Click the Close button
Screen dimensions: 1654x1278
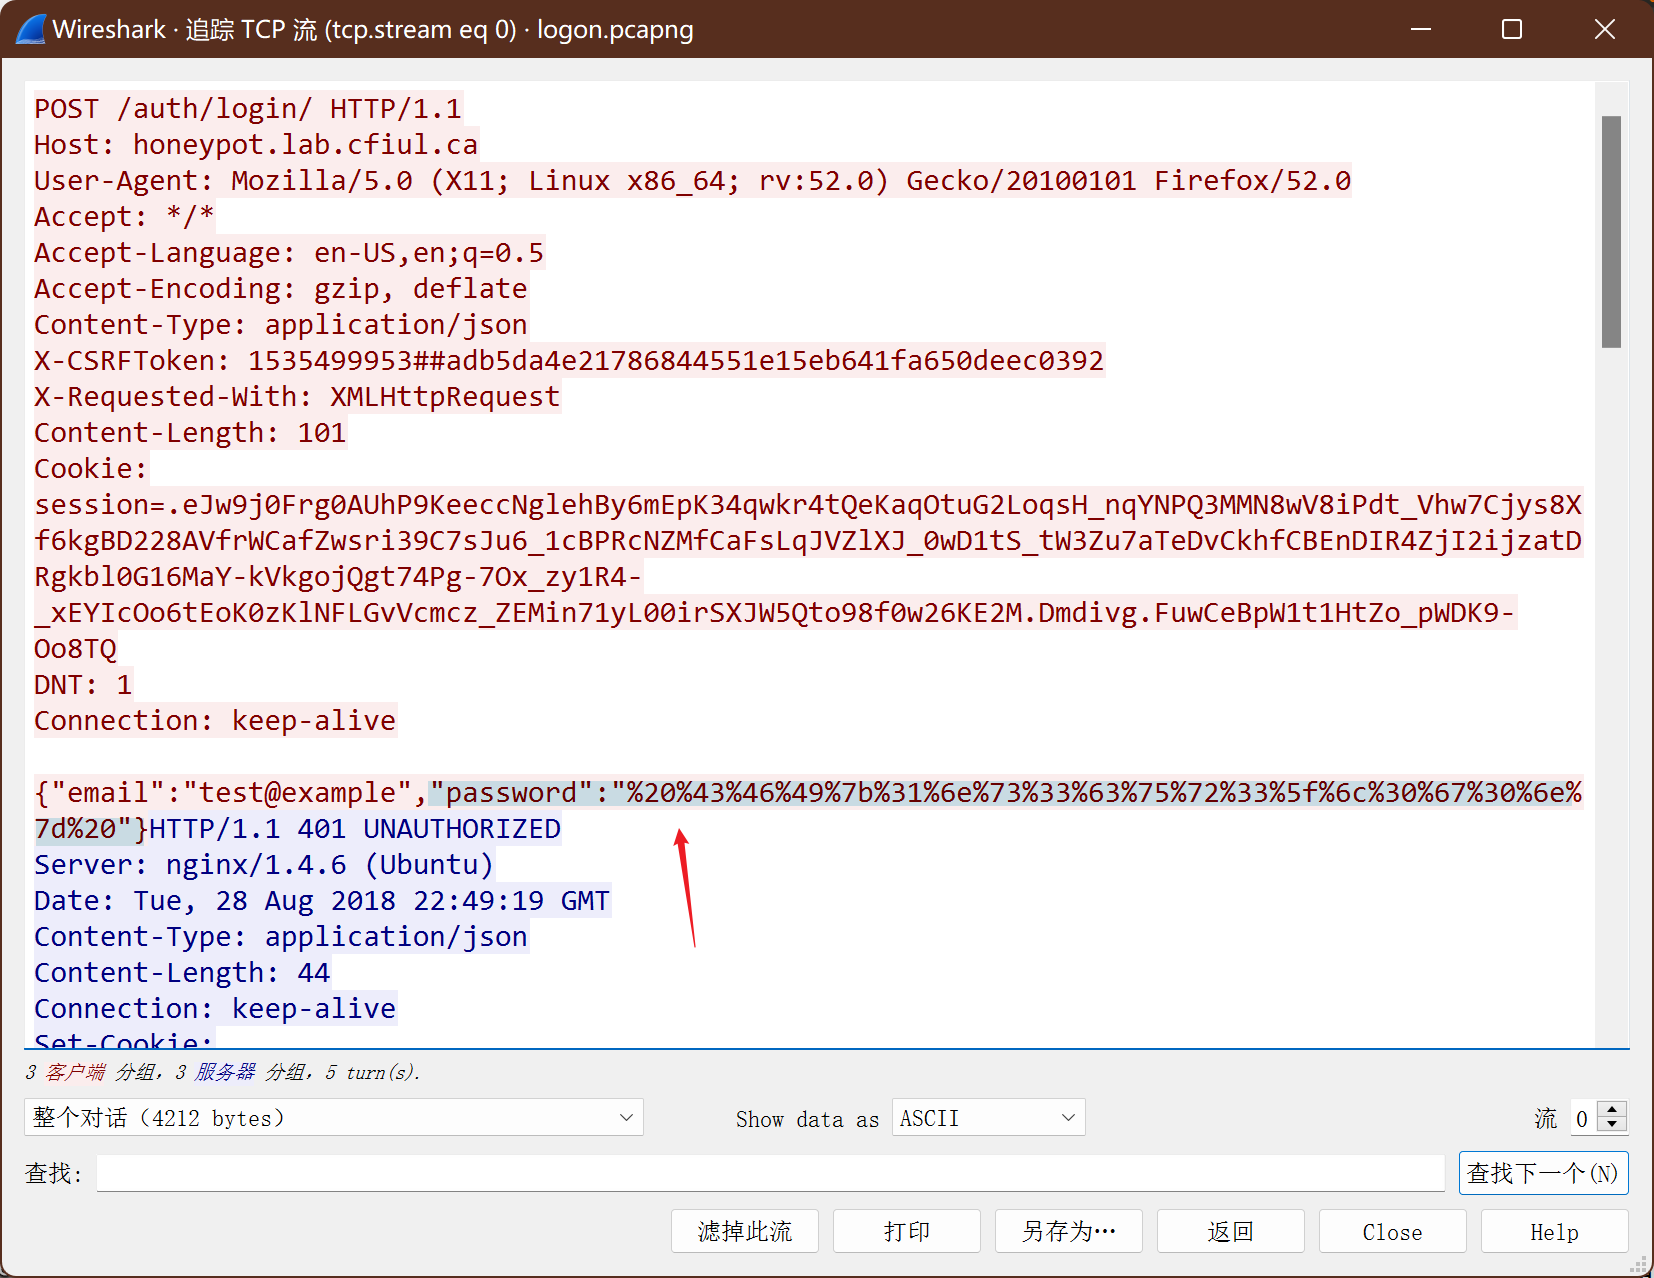(x=1393, y=1231)
